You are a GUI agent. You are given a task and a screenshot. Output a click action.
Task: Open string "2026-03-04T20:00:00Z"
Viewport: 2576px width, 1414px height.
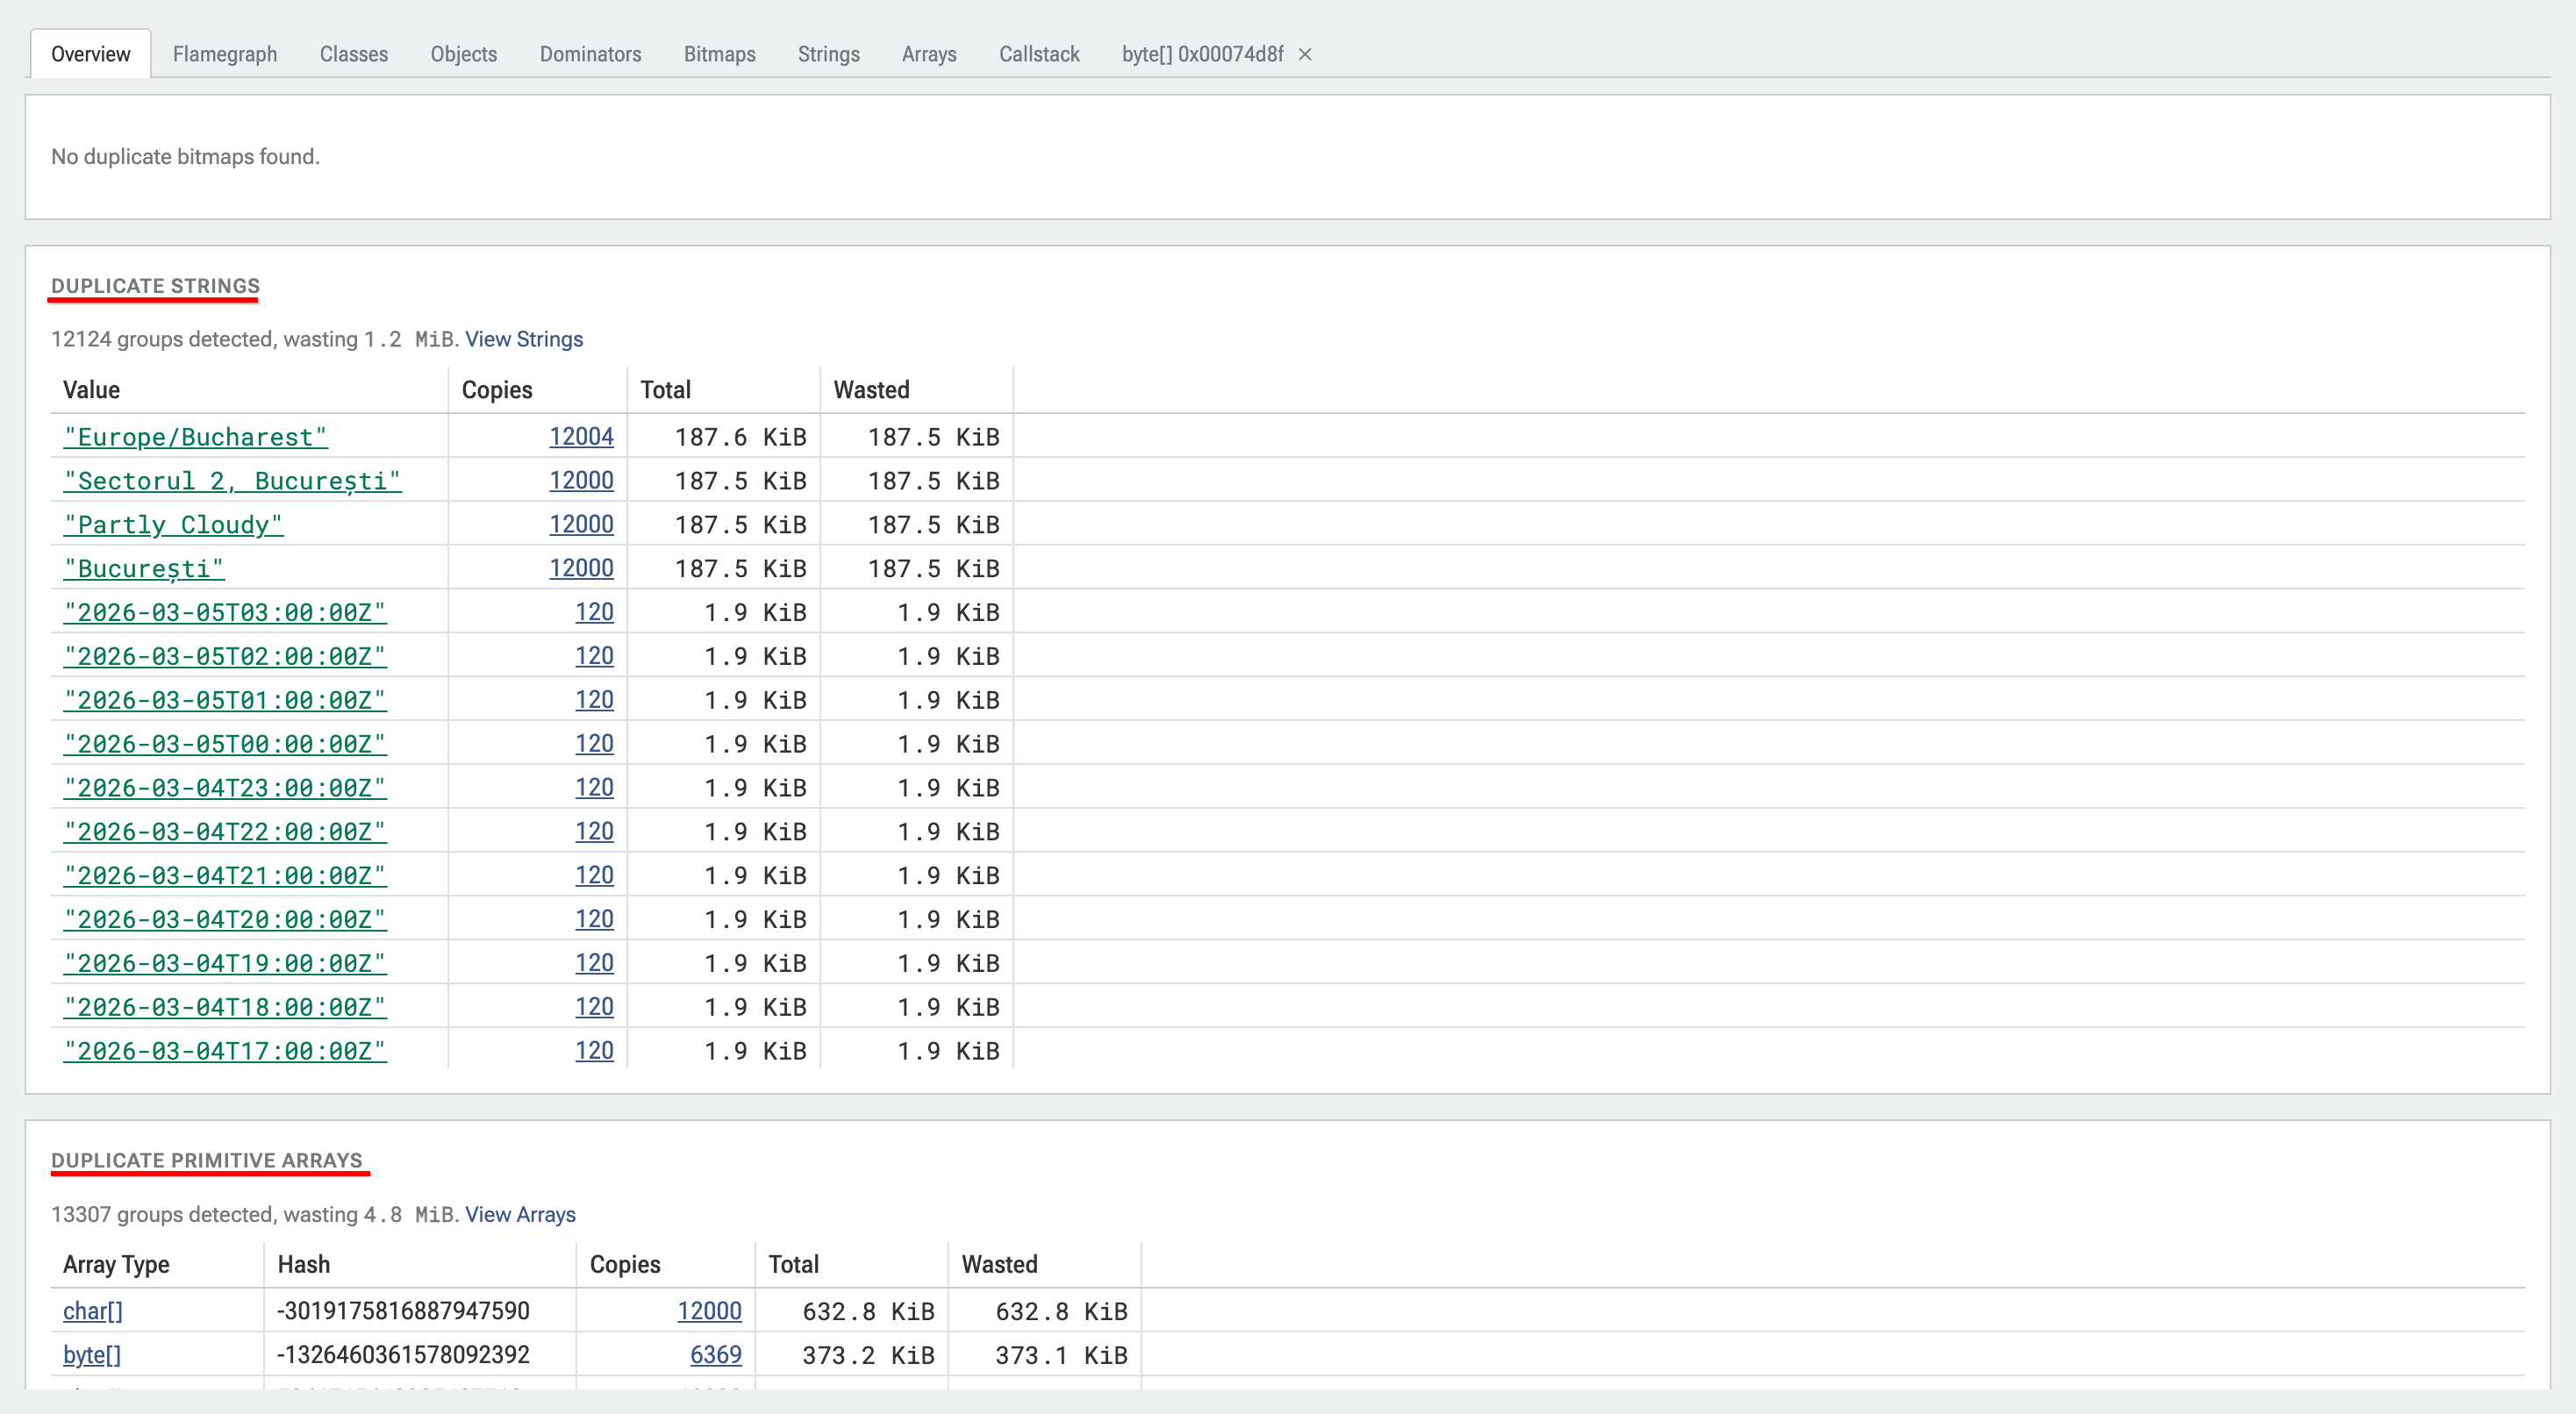[225, 920]
